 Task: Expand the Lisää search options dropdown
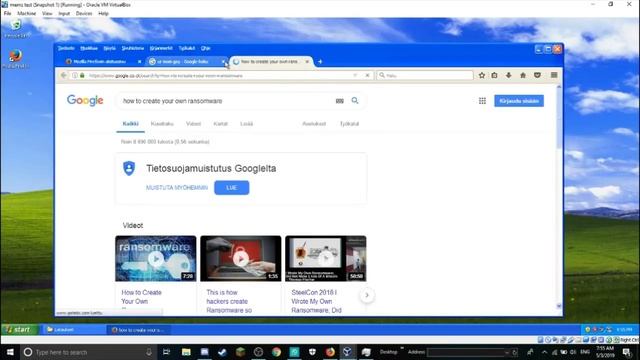tap(247, 124)
